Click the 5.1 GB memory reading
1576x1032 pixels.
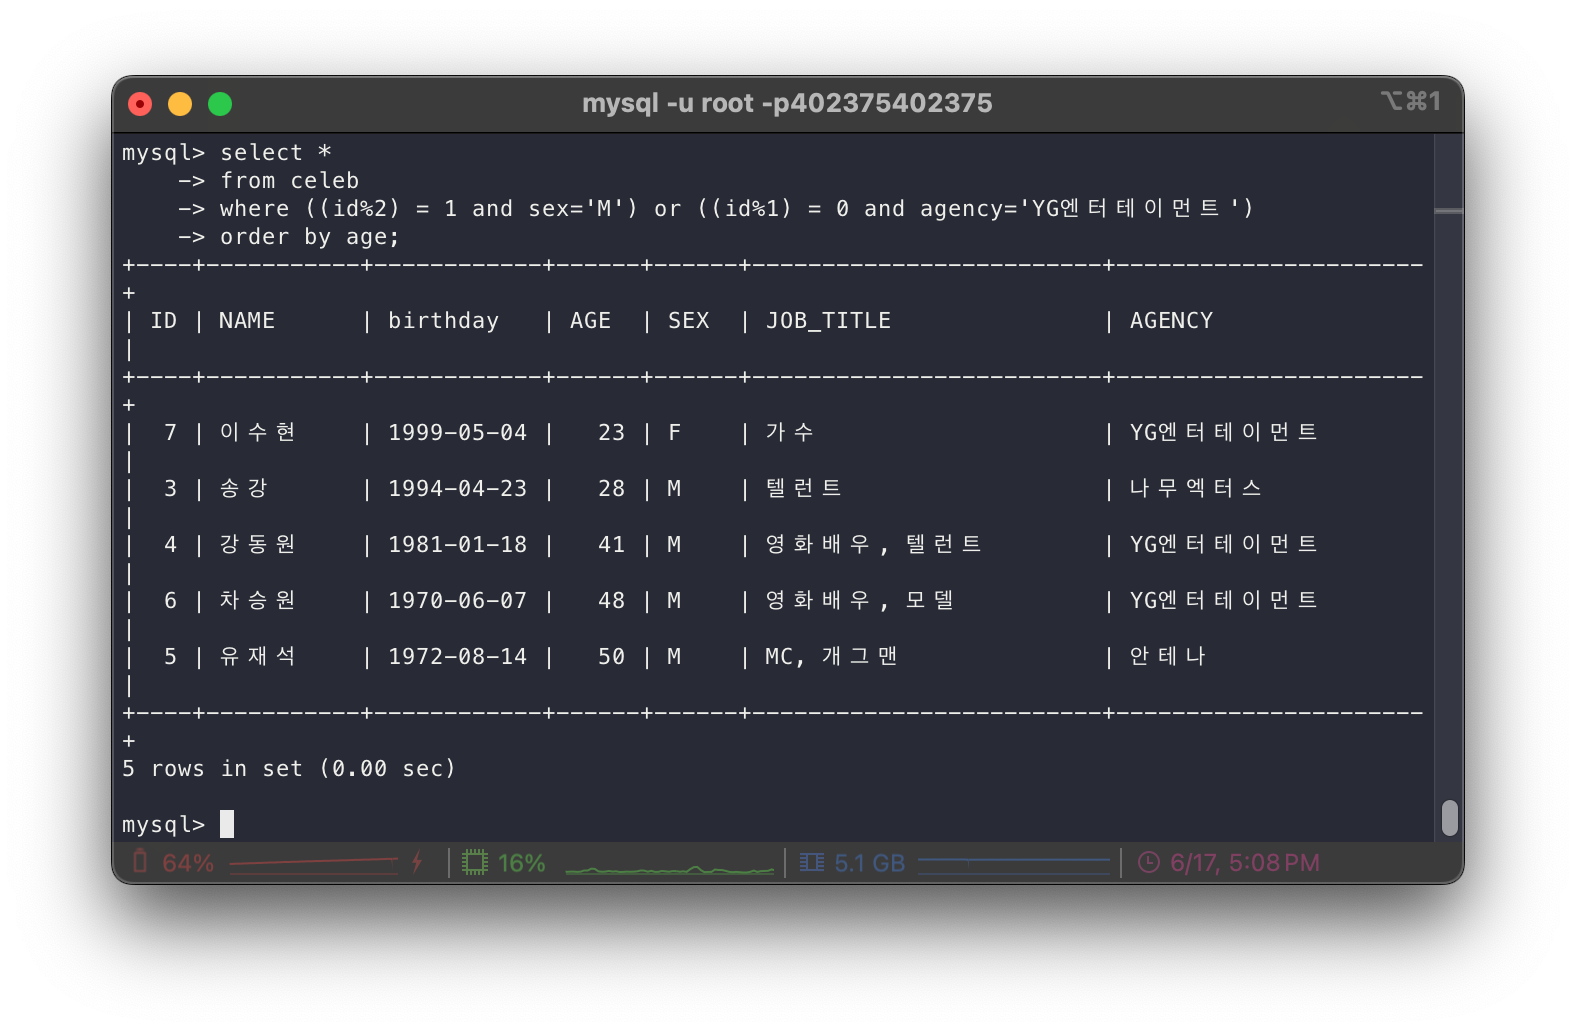[x=869, y=863]
